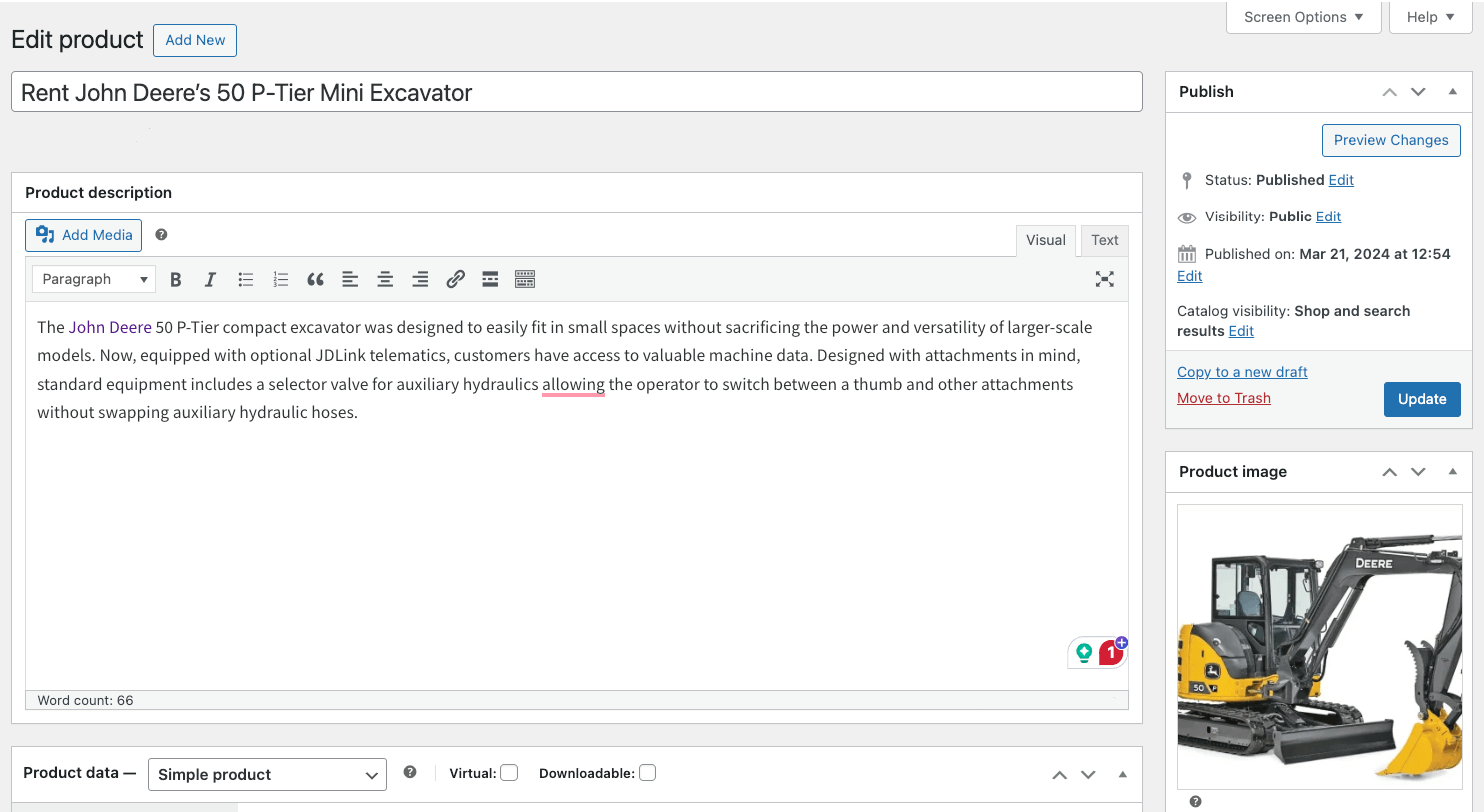Viewport: 1484px width, 812px height.
Task: Toggle the toolbar kitchen sink
Action: click(x=525, y=280)
